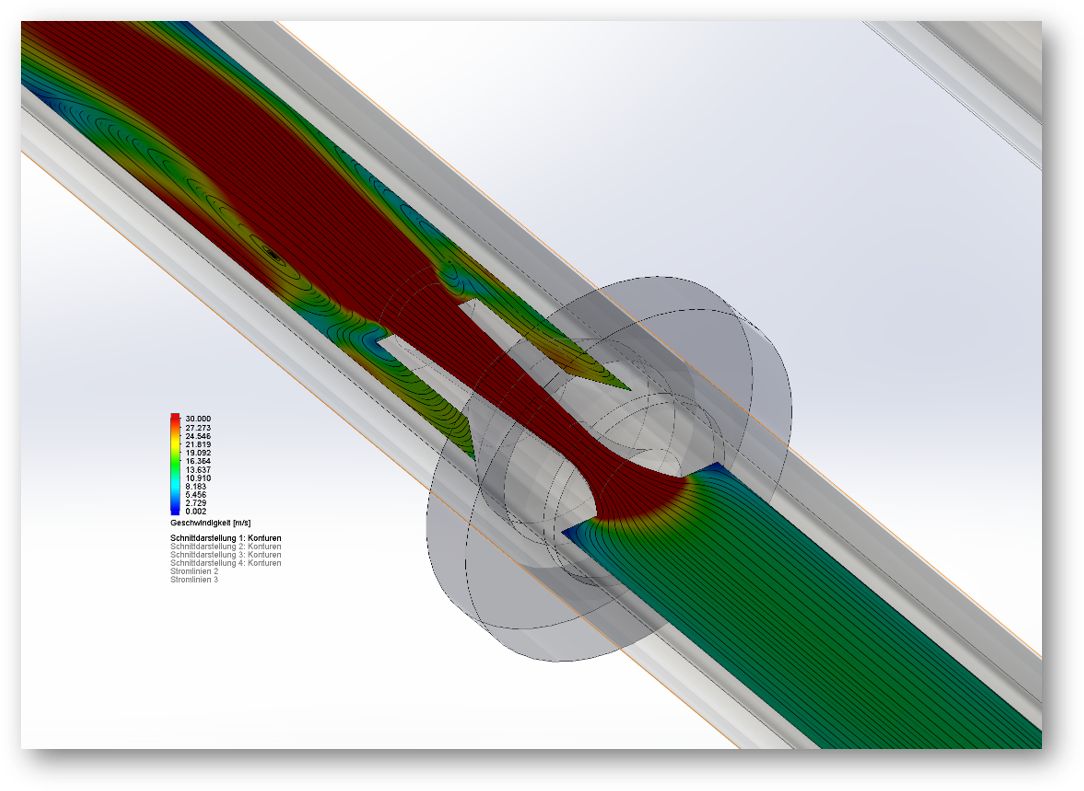Select the Stromlinien 2 legend entry
The height and width of the screenshot is (791, 1084).
pos(194,571)
